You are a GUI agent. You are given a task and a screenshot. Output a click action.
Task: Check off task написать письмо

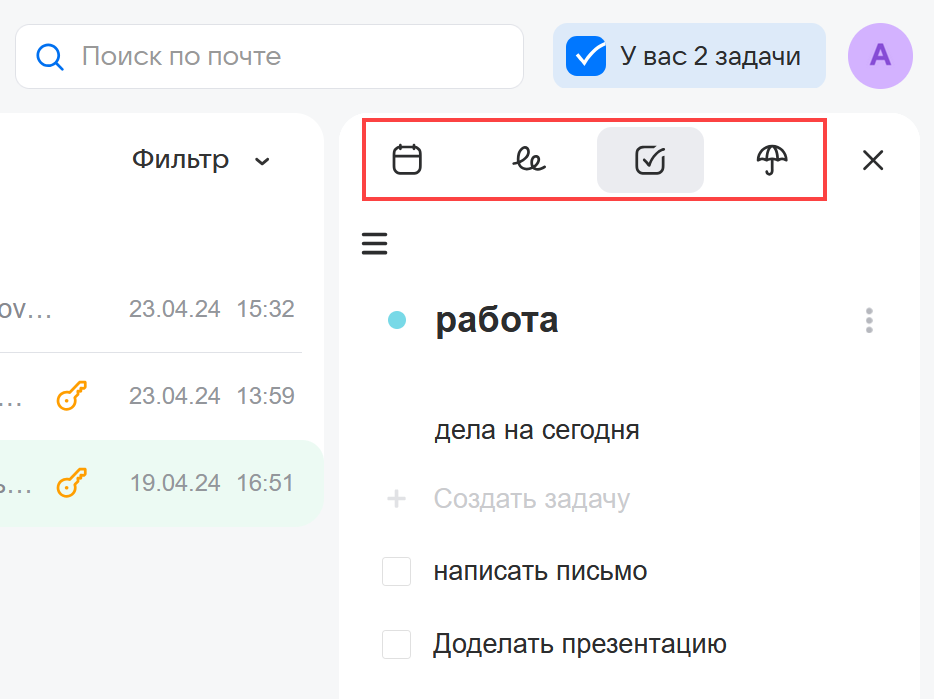(397, 572)
